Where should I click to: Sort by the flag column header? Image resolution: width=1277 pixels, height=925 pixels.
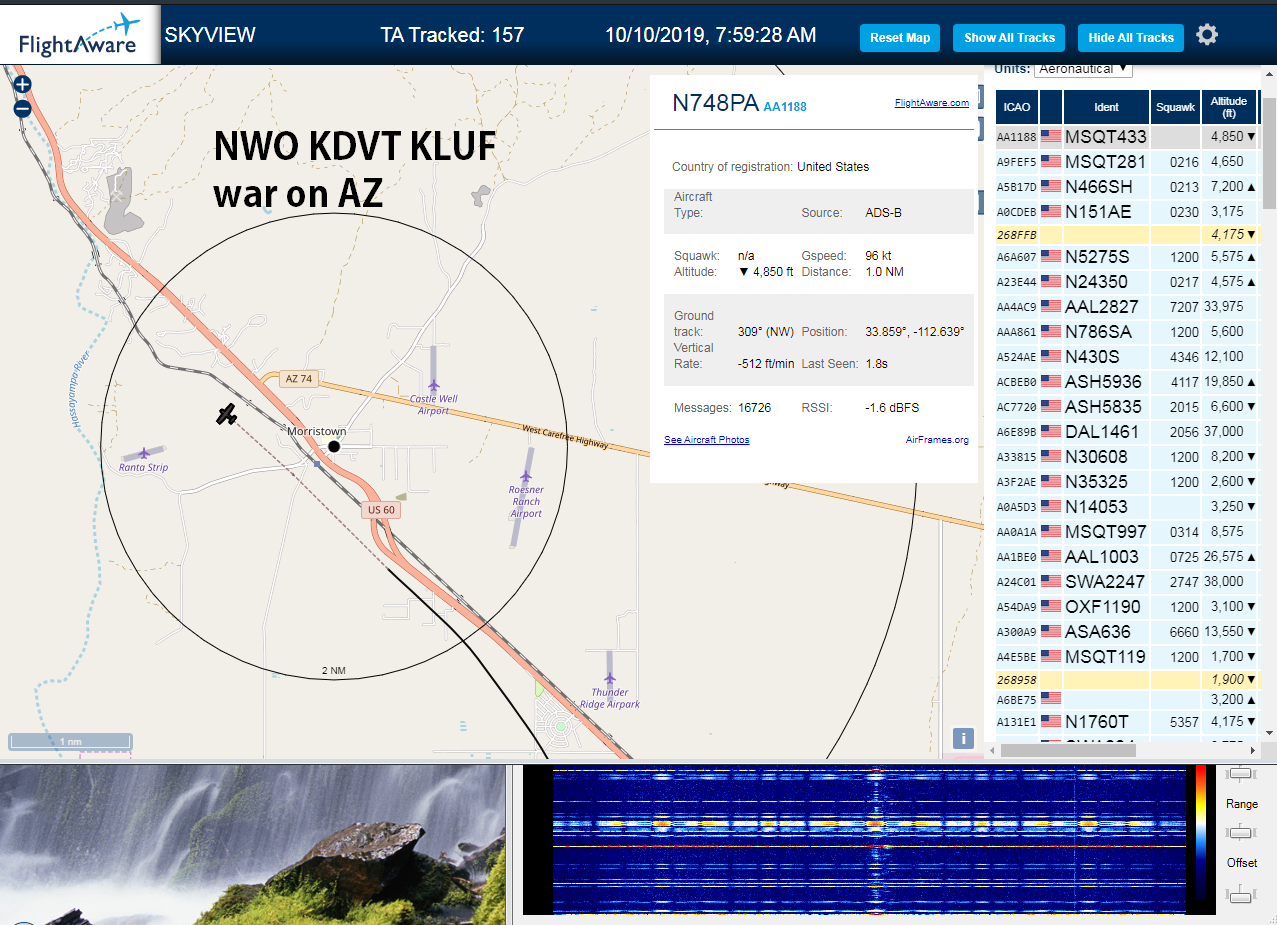(x=1050, y=106)
